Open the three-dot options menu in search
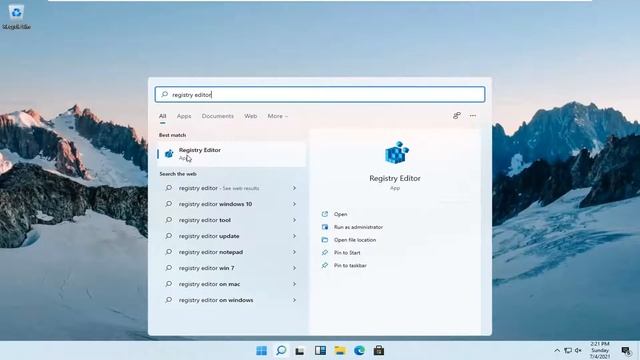 tap(473, 116)
